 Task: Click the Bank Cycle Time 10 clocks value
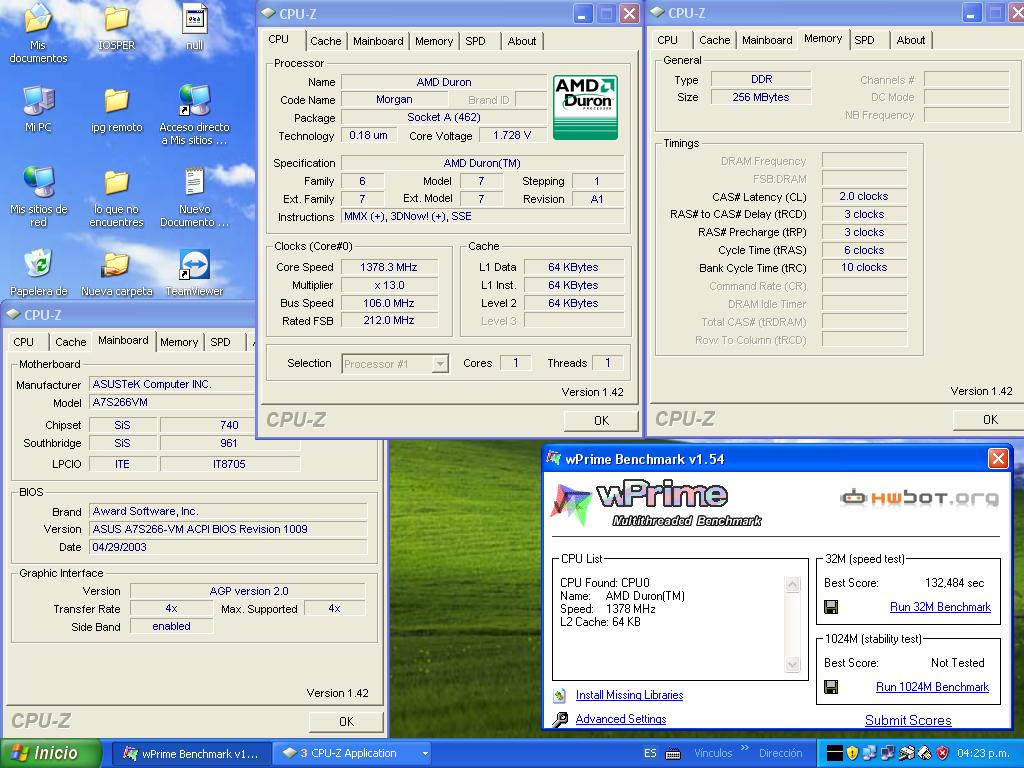click(x=863, y=267)
